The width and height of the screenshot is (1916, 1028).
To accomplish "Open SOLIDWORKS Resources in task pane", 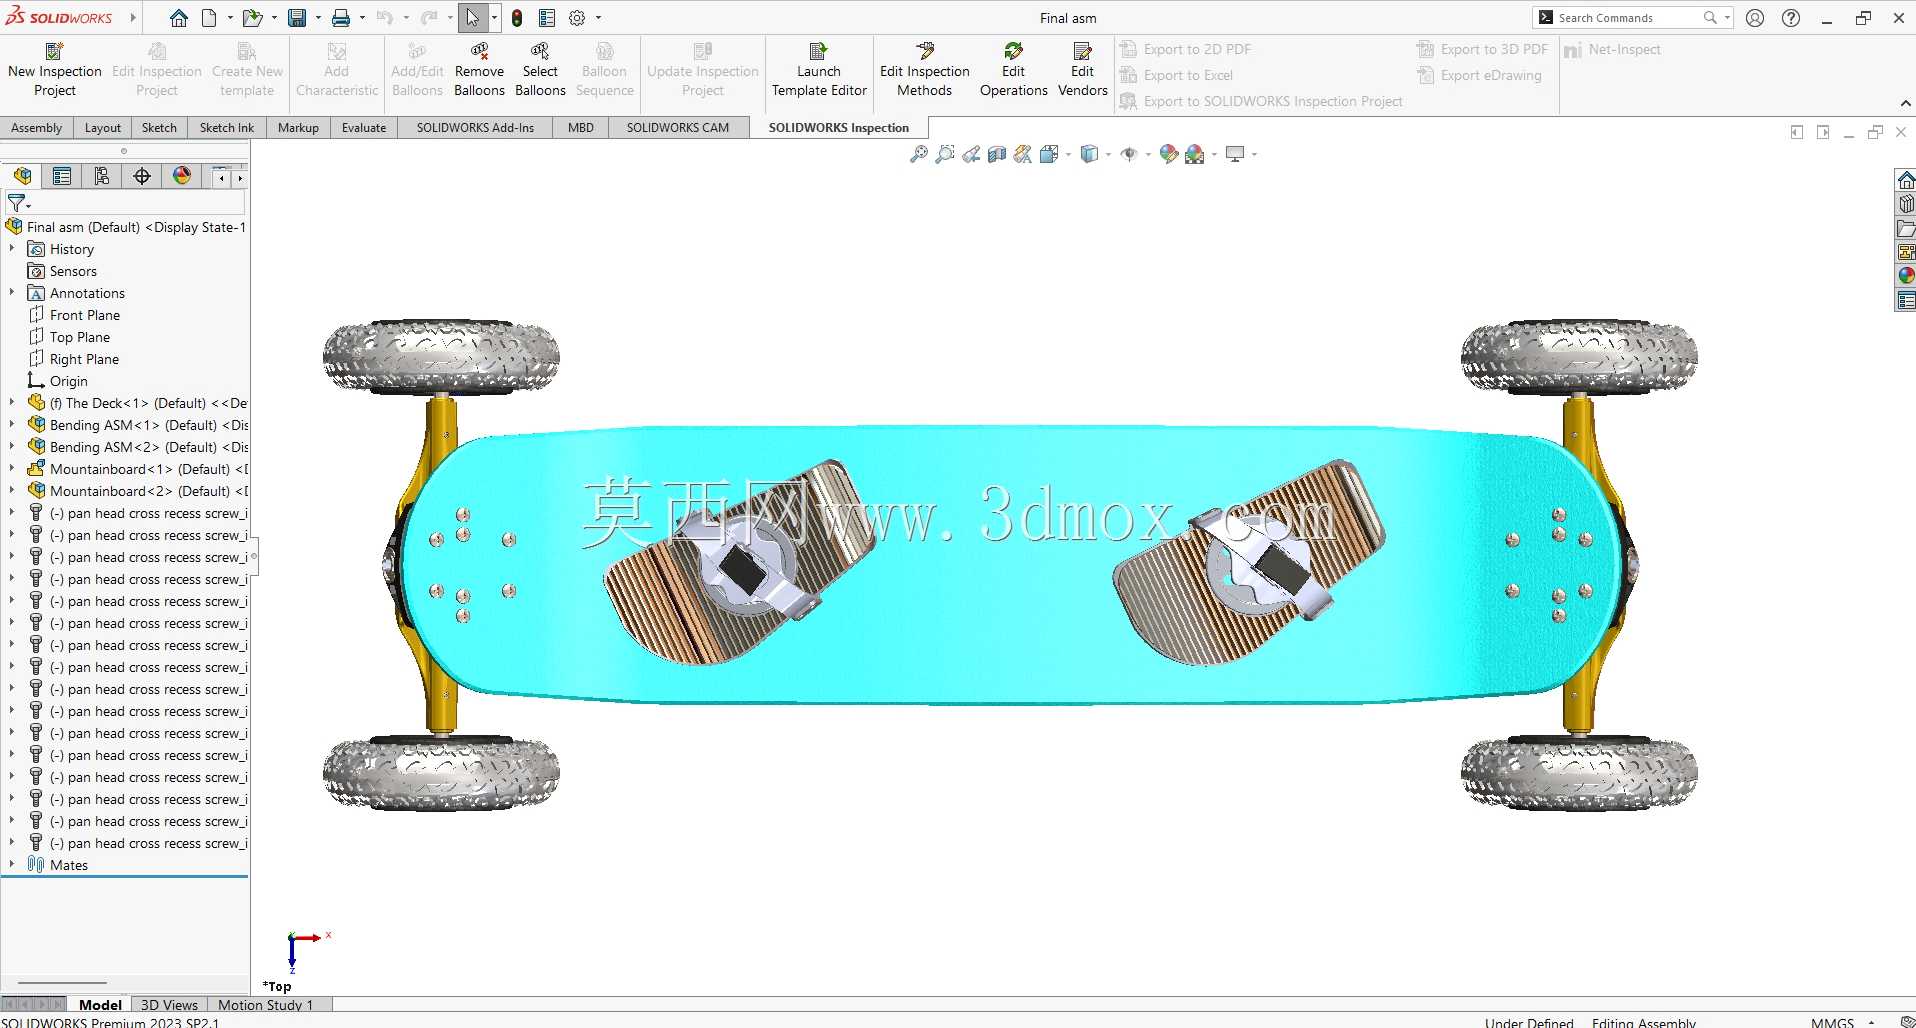I will tap(1906, 180).
